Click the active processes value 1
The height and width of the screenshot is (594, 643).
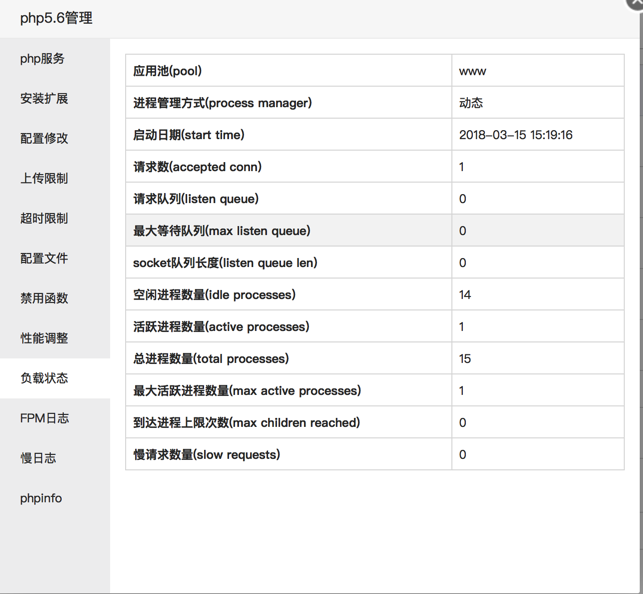(x=462, y=327)
